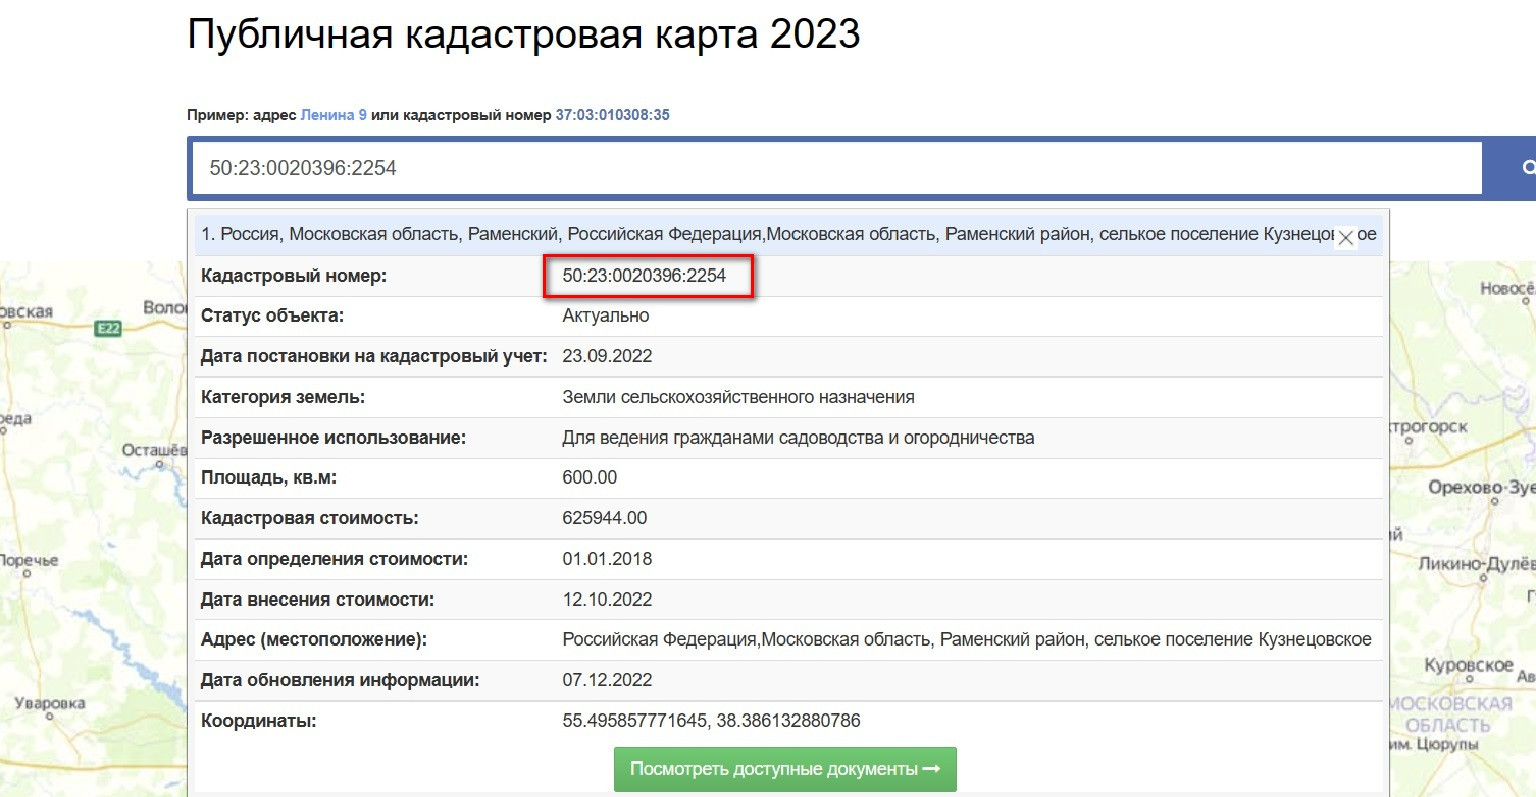The width and height of the screenshot is (1536, 797).
Task: Click the Дата внесения стоимости label
Action: pos(317,600)
